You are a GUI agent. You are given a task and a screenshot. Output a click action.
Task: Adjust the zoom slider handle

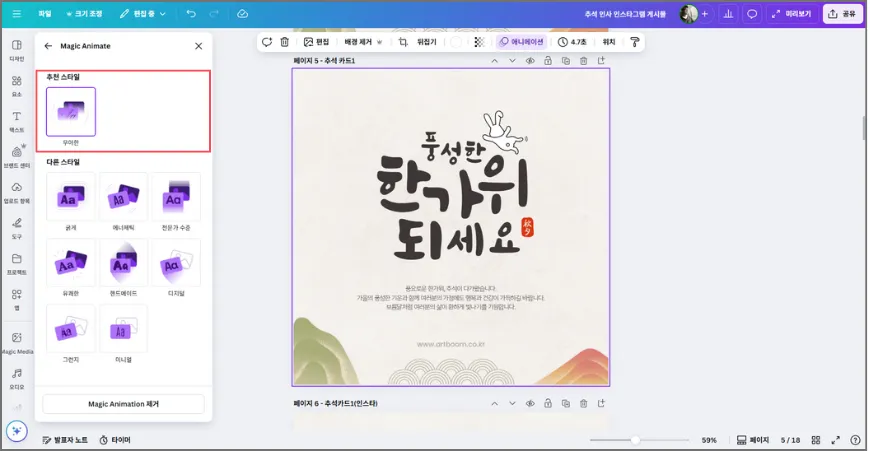pos(635,440)
